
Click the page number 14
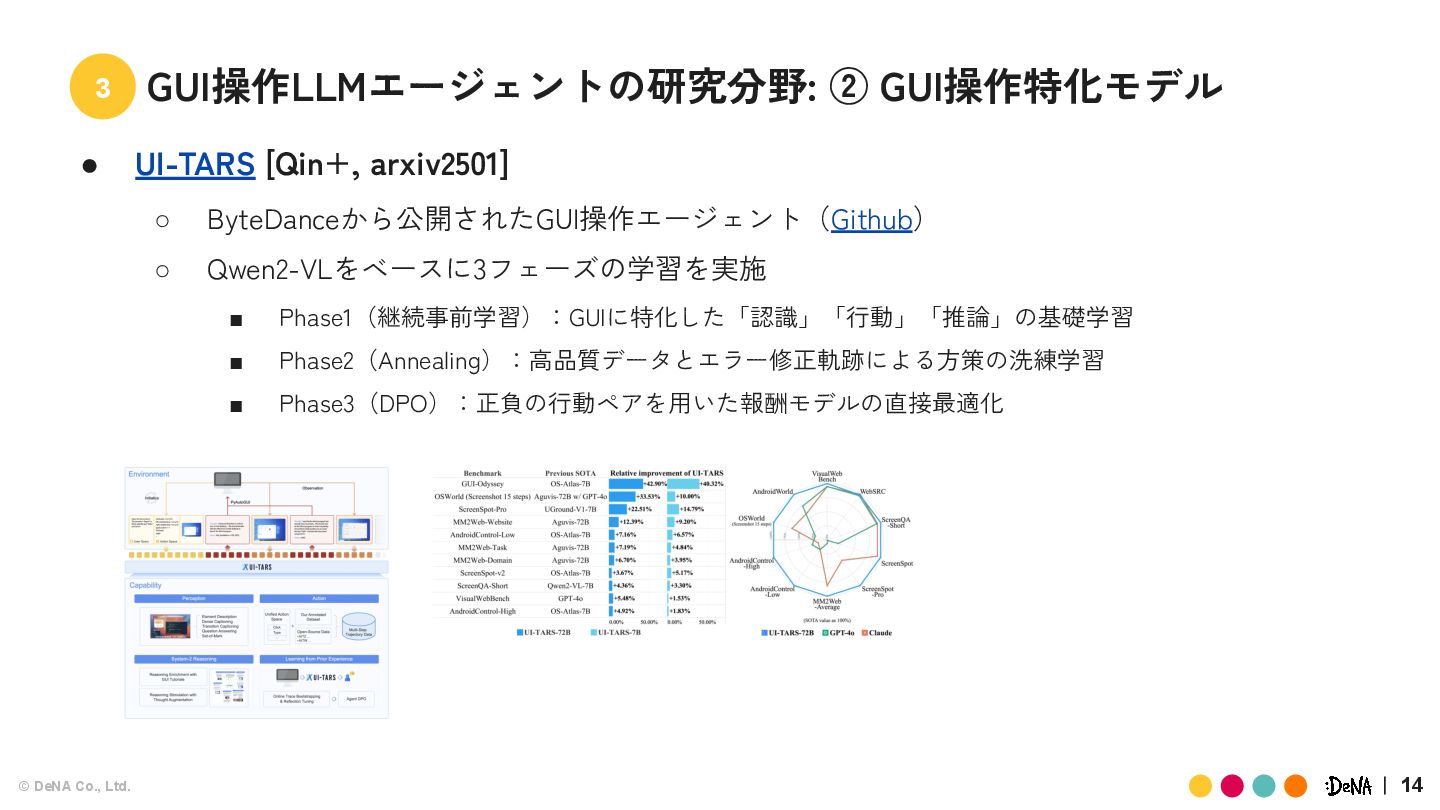pos(1411,785)
